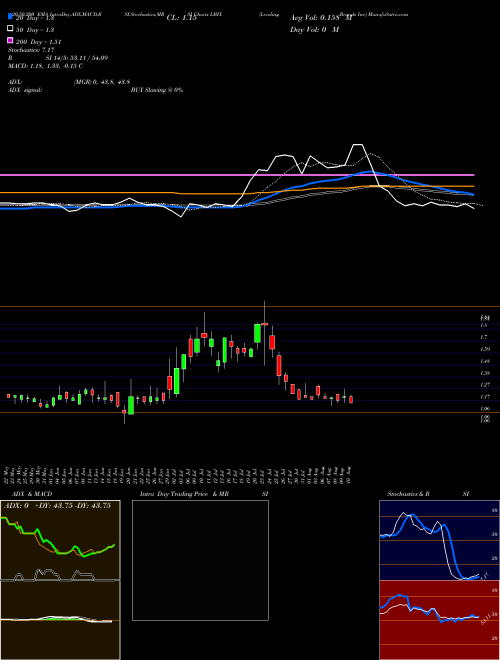Image resolution: width=500 pixels, height=660 pixels.
Task: Click the 'Stochastics & R' panel title
Action: [x=408, y=494]
